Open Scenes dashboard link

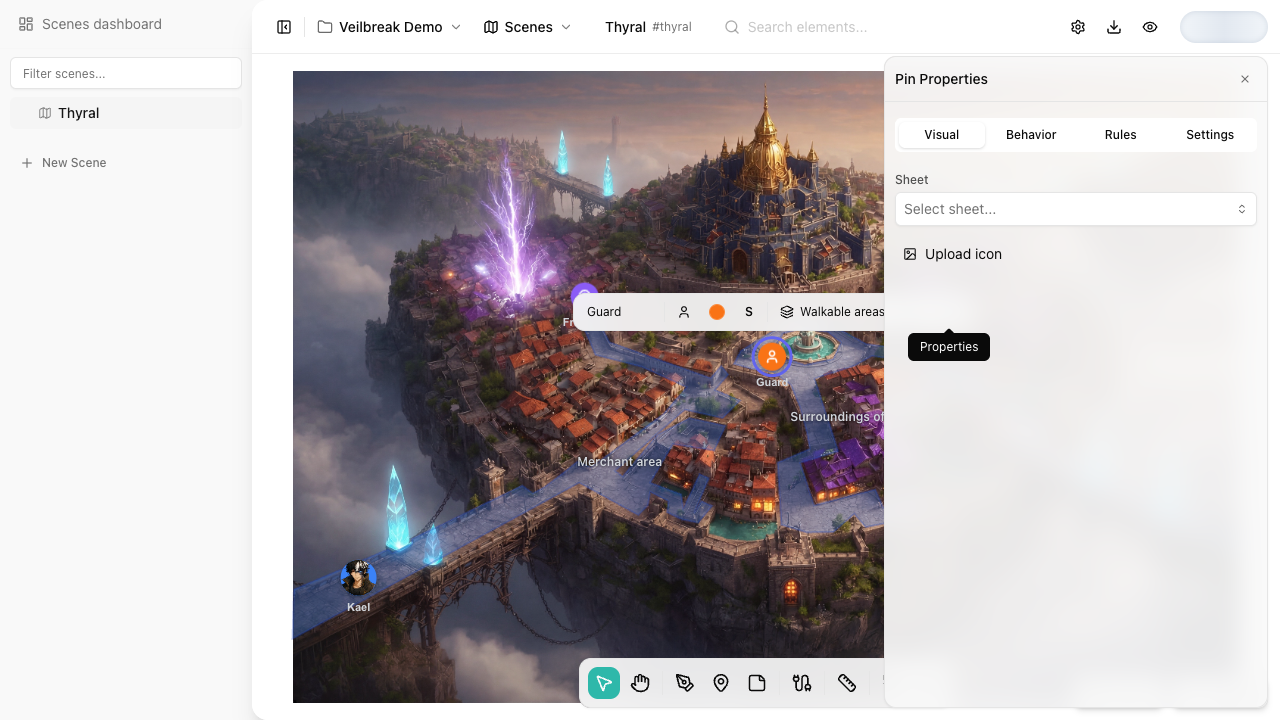tap(90, 24)
